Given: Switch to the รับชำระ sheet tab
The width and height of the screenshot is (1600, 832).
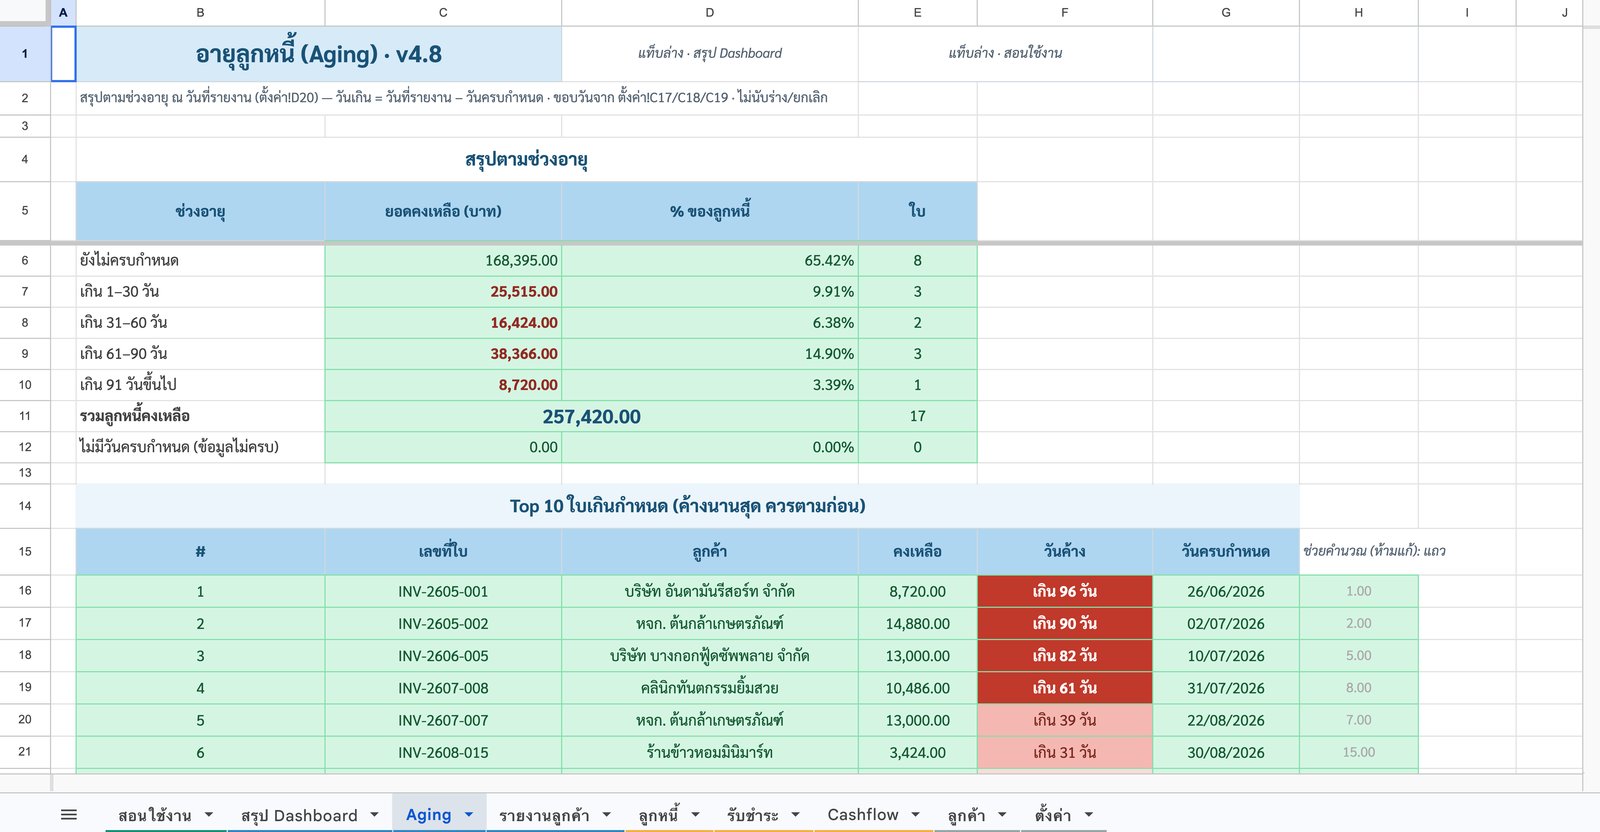Looking at the screenshot, I should click(x=752, y=815).
